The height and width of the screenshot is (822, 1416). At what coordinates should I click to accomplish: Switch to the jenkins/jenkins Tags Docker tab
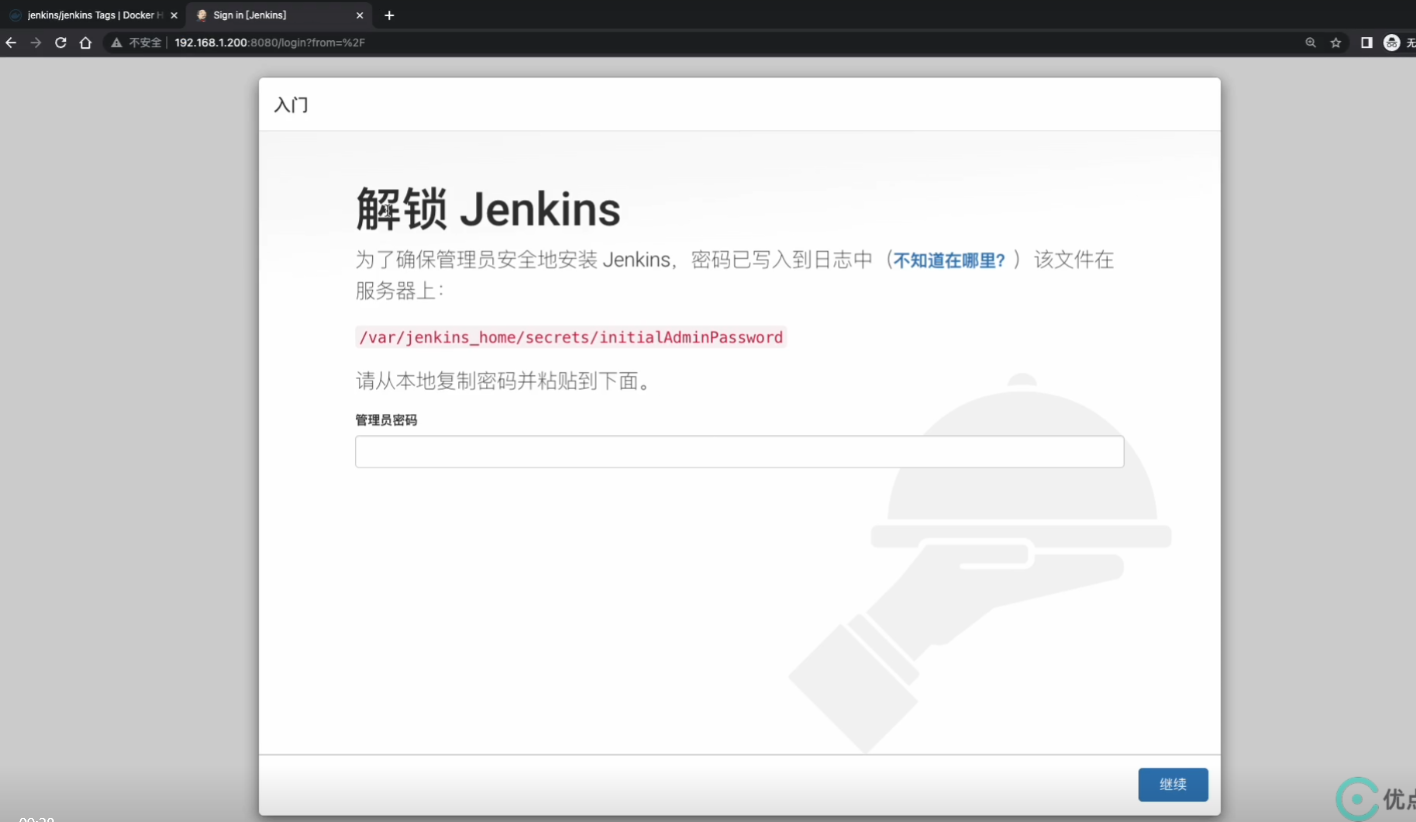(93, 15)
